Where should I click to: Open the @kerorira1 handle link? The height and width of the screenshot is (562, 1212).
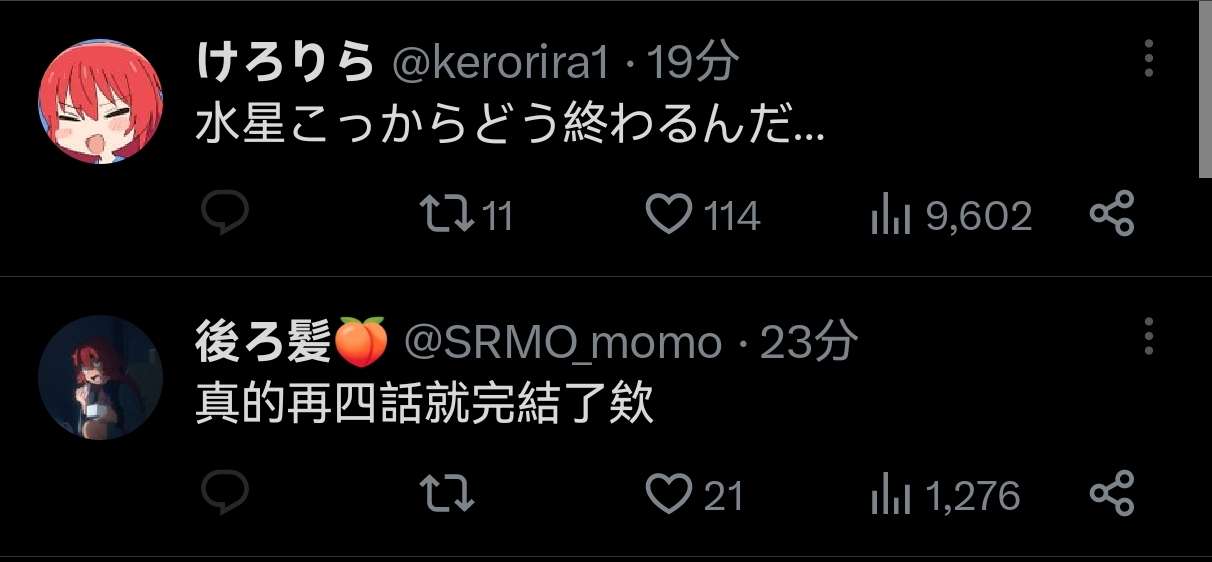click(501, 65)
